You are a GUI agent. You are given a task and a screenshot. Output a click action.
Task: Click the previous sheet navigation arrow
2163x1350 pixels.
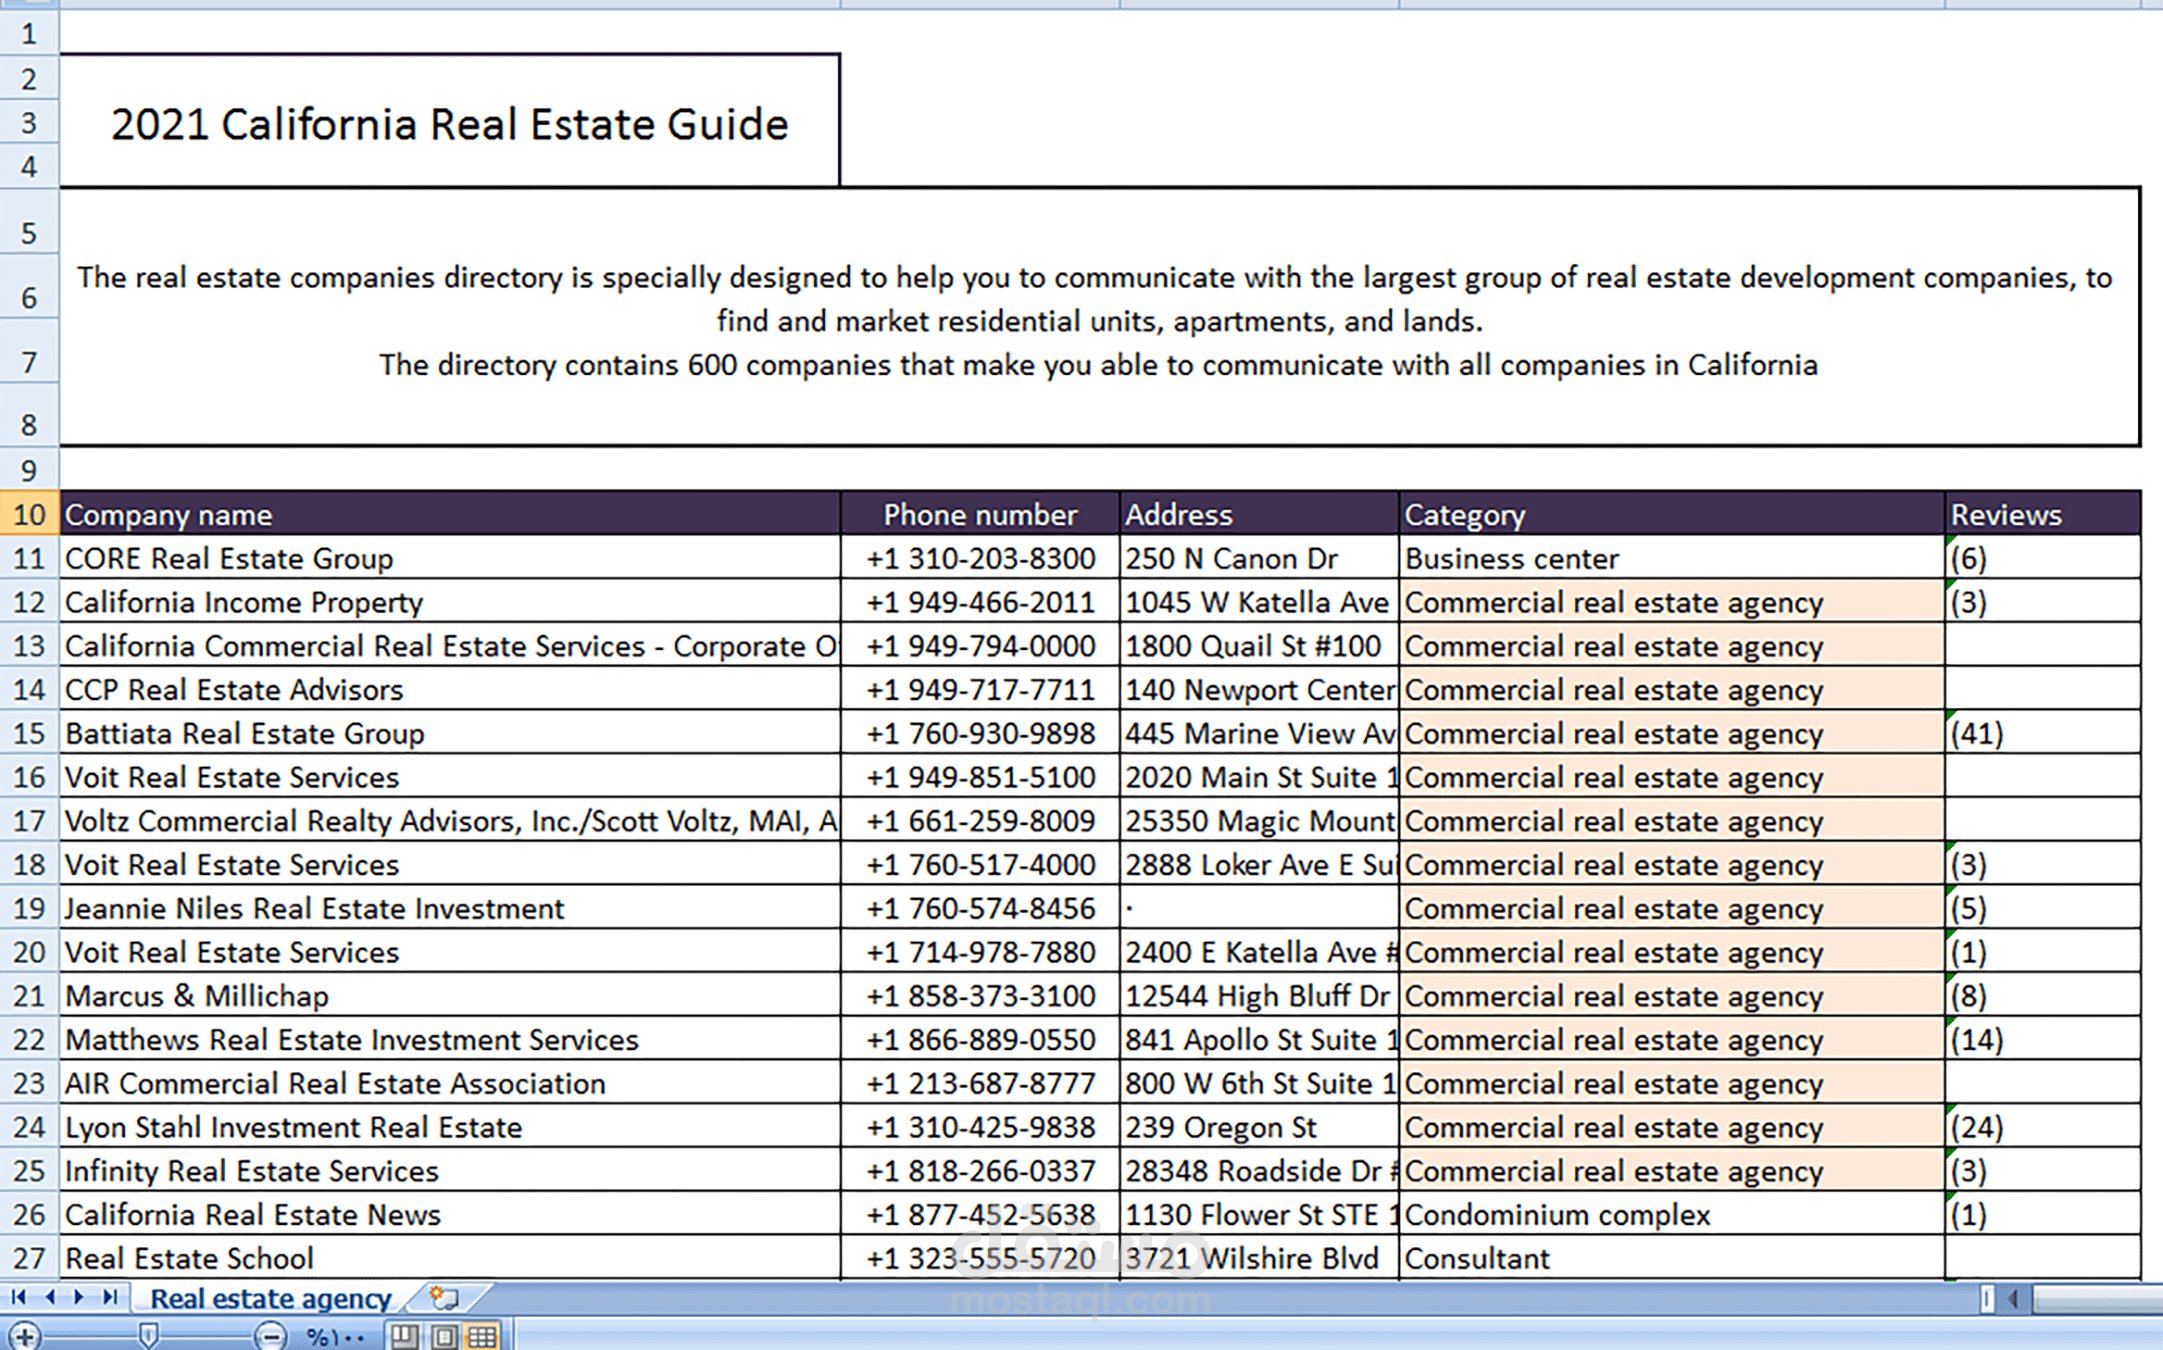49,1298
